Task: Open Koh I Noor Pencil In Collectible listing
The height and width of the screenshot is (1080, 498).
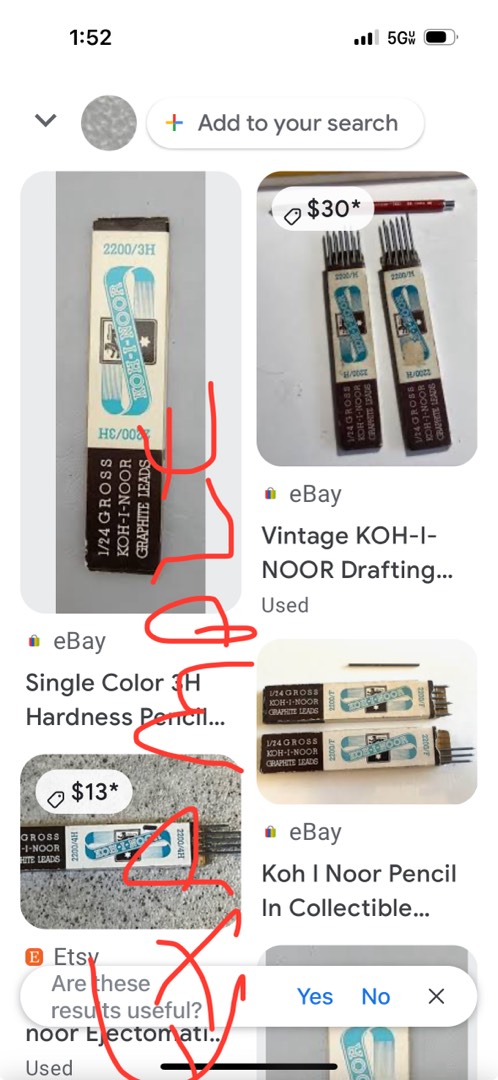Action: tap(359, 891)
